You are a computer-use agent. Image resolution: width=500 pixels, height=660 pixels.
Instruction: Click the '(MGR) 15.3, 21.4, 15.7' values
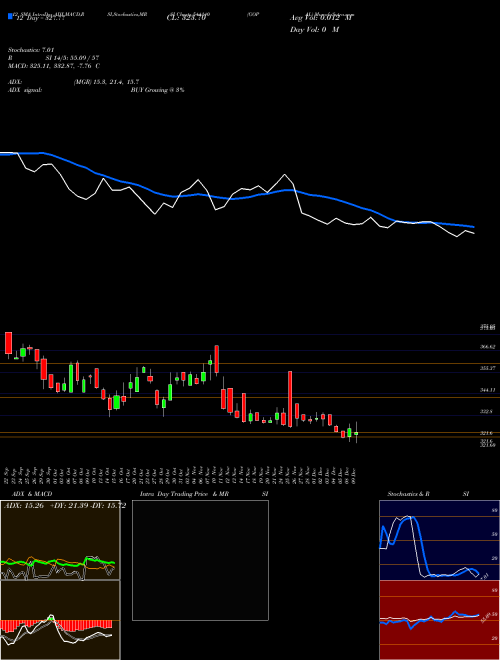[106, 82]
